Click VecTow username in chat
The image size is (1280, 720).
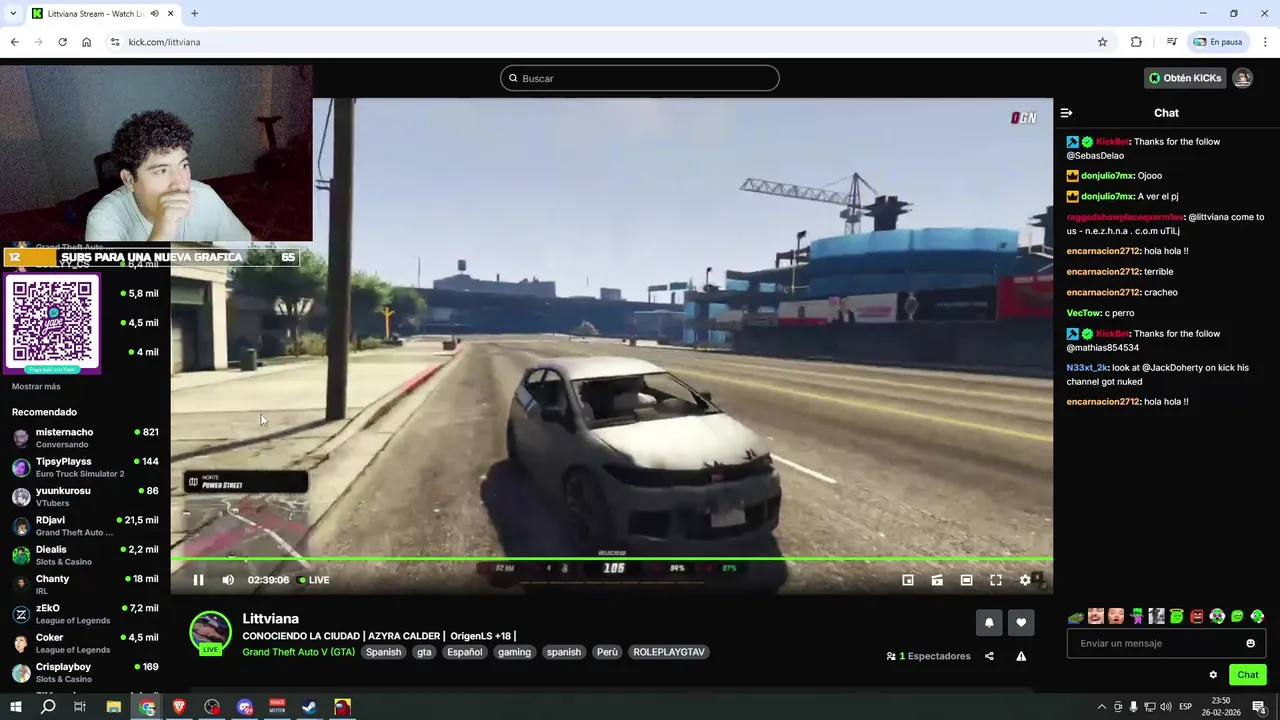(1084, 313)
